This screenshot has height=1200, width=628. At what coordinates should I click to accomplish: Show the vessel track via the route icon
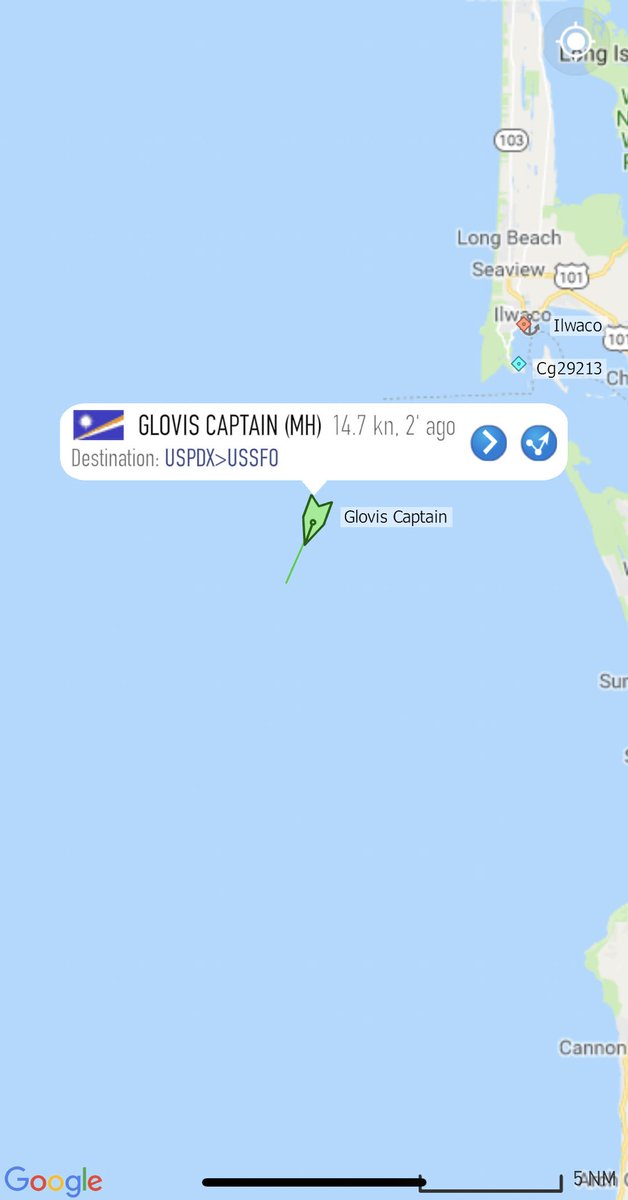[x=539, y=443]
